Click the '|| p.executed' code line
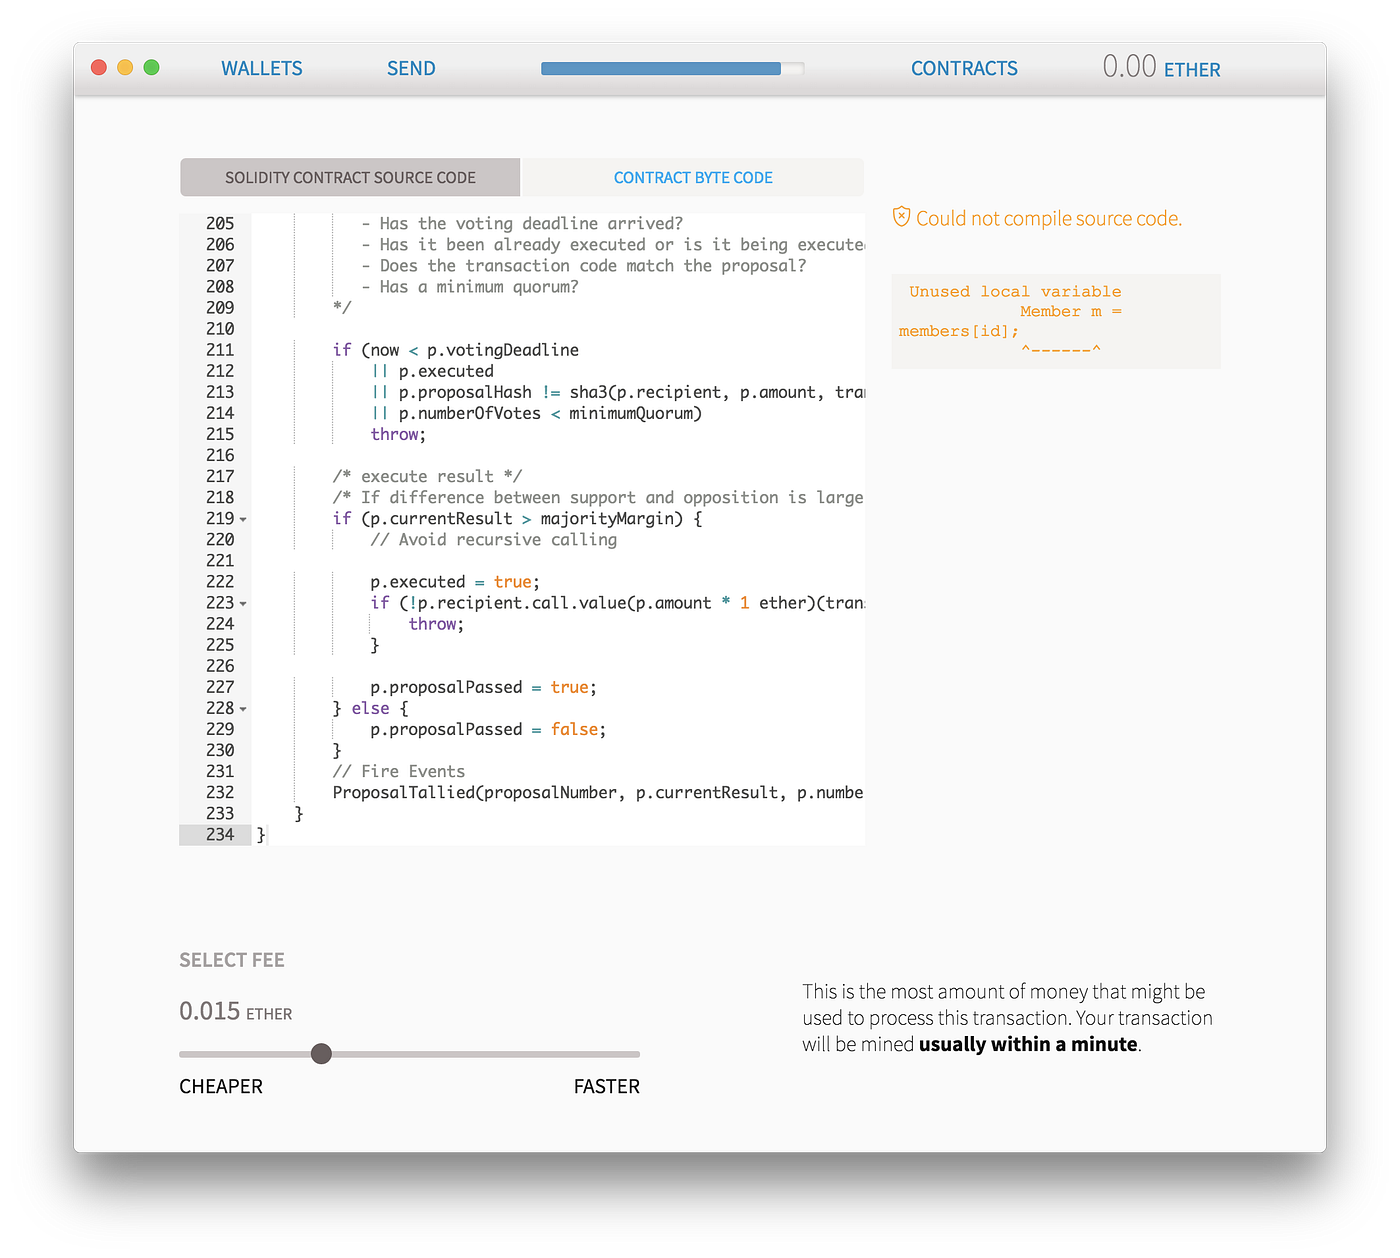Image resolution: width=1400 pixels, height=1258 pixels. pos(432,371)
